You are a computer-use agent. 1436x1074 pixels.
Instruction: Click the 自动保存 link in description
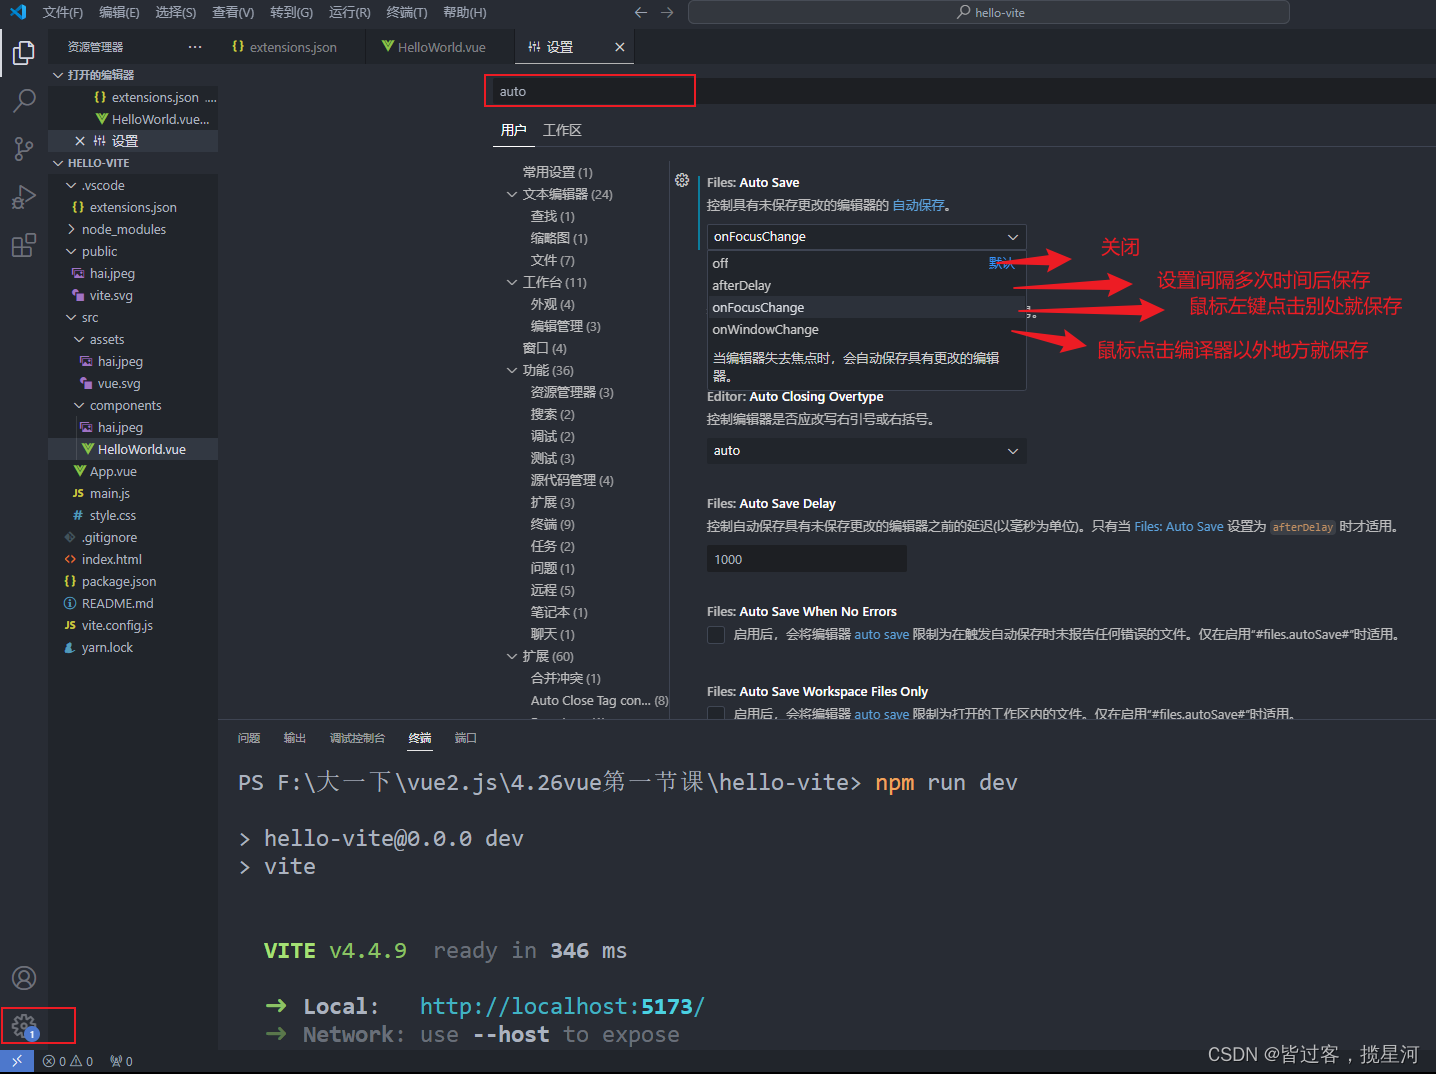tap(918, 205)
